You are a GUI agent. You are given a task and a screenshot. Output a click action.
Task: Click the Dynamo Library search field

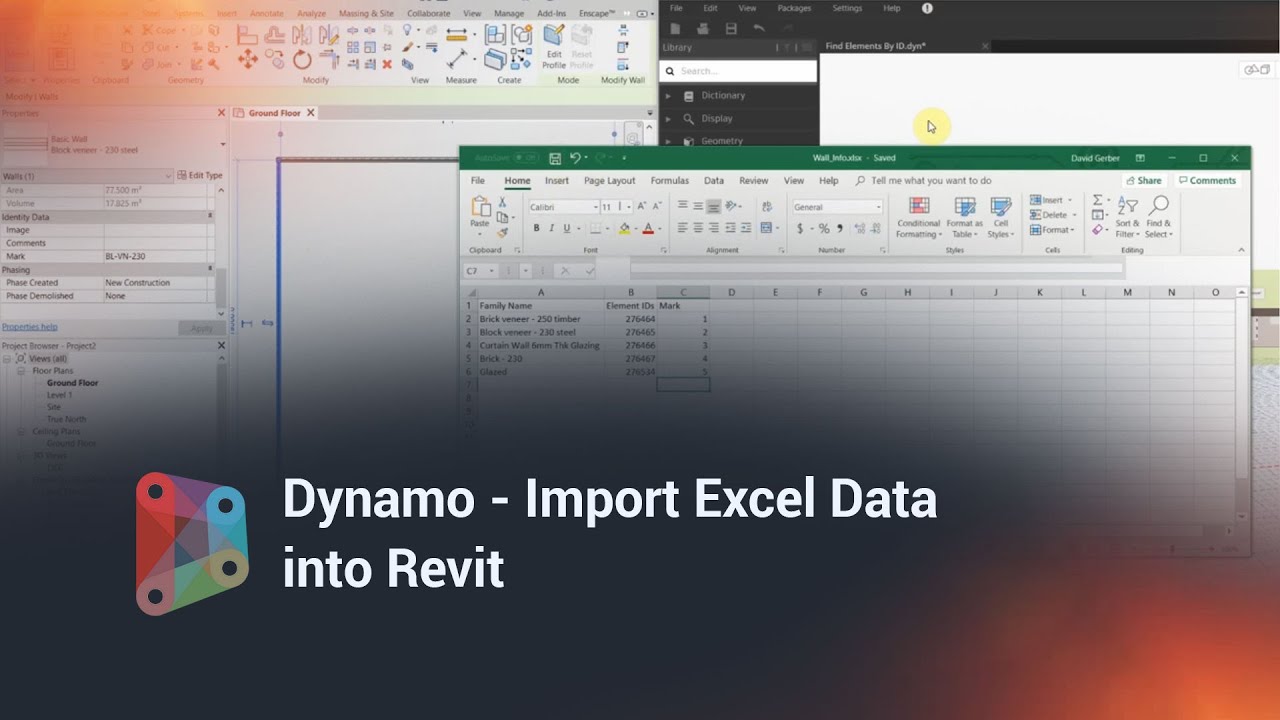pyautogui.click(x=738, y=71)
